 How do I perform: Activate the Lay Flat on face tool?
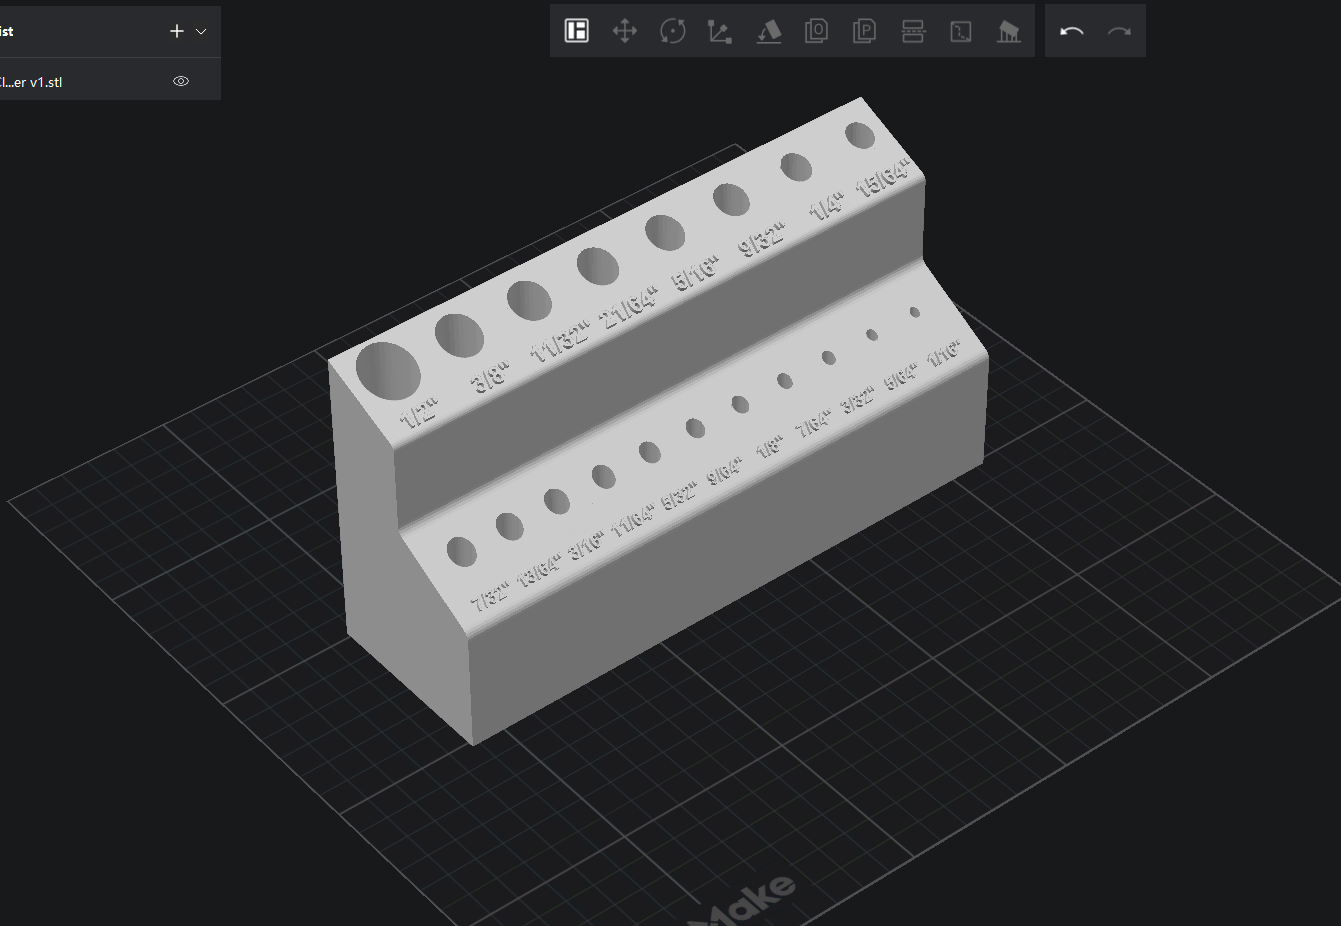768,31
